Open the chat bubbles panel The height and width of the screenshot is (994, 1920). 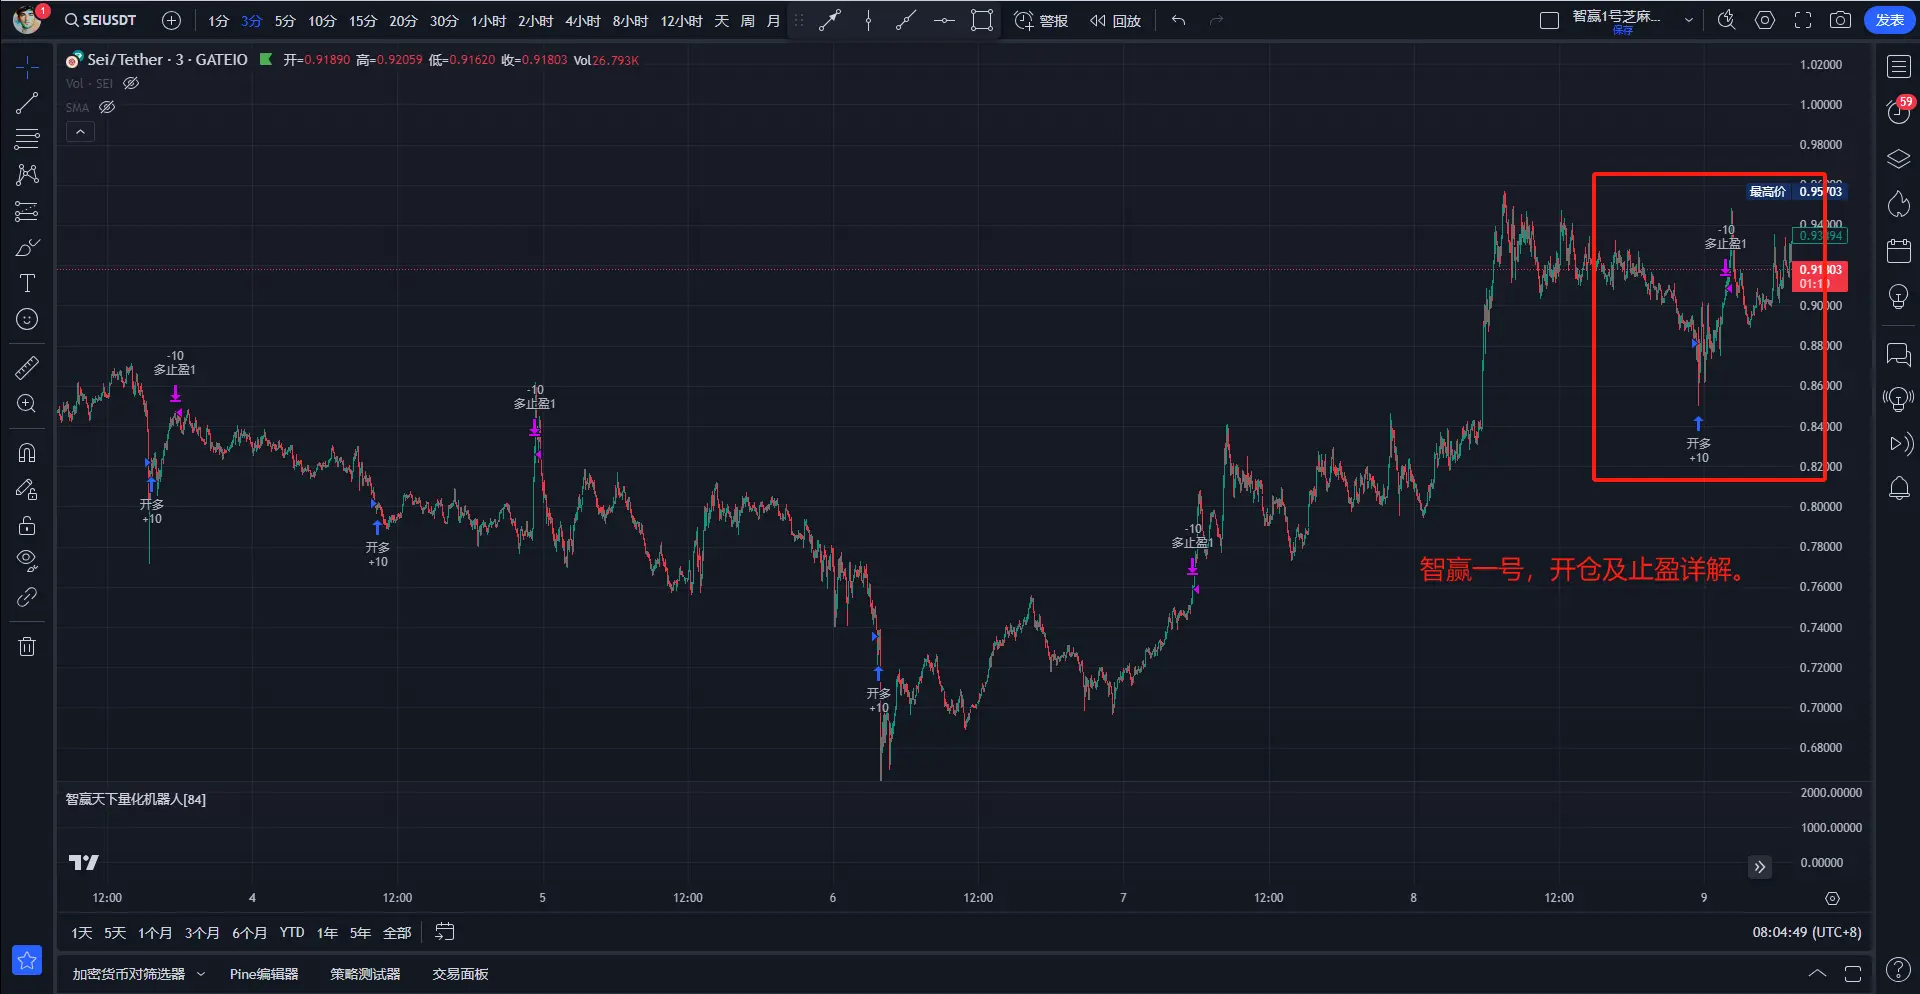click(x=1898, y=354)
